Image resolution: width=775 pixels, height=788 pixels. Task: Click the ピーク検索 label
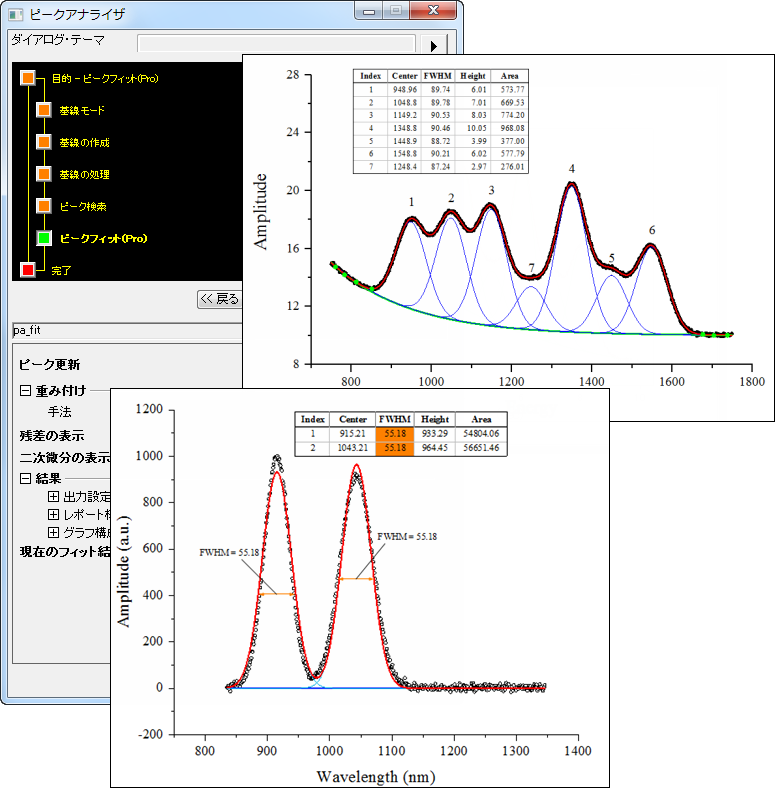pos(83,207)
